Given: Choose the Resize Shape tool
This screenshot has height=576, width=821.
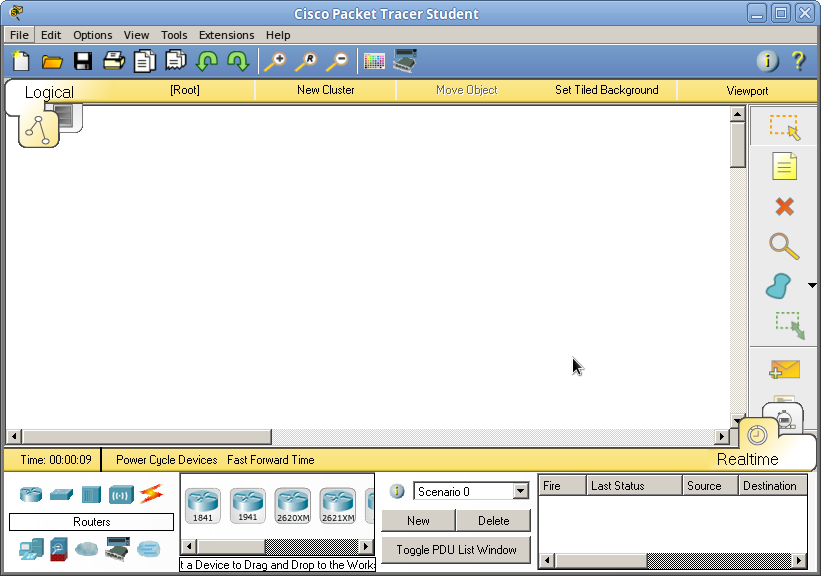Looking at the screenshot, I should pos(790,325).
